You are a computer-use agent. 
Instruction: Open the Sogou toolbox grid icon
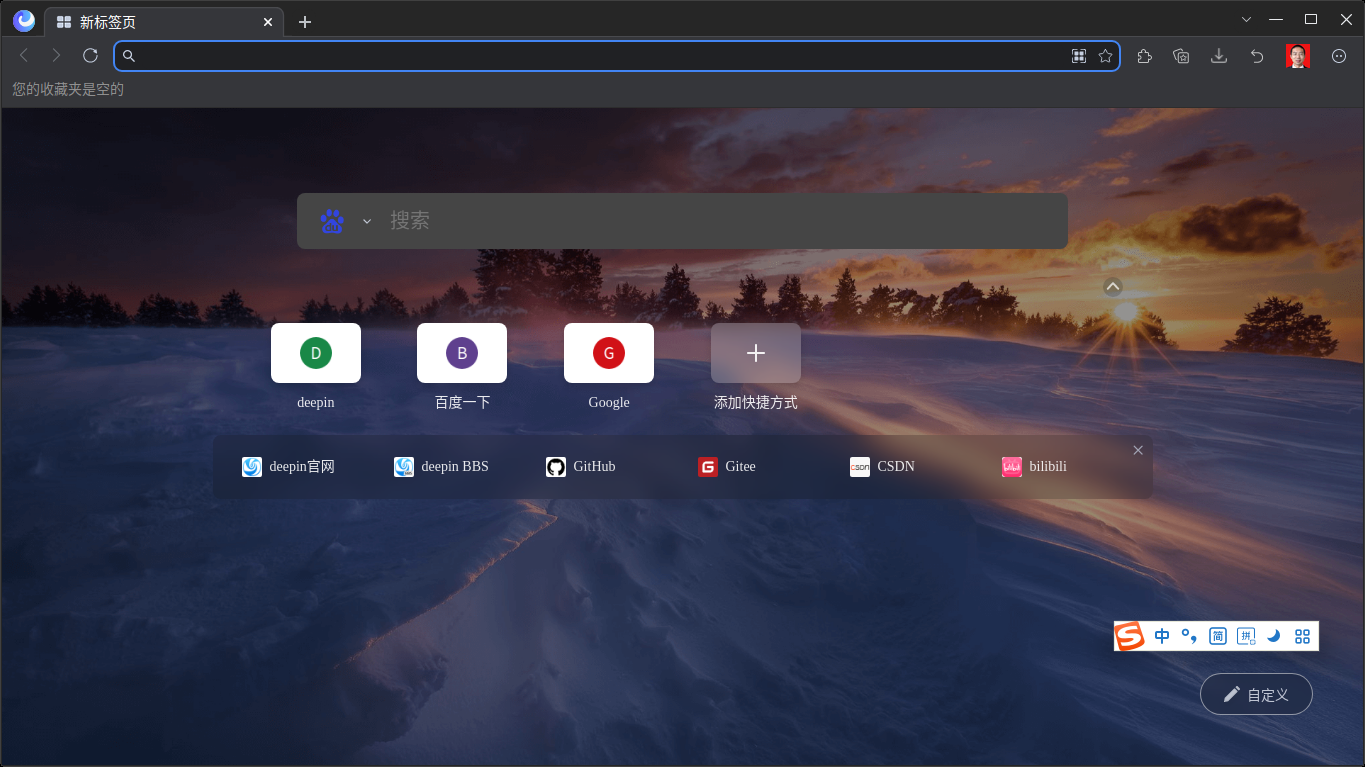pos(1302,636)
